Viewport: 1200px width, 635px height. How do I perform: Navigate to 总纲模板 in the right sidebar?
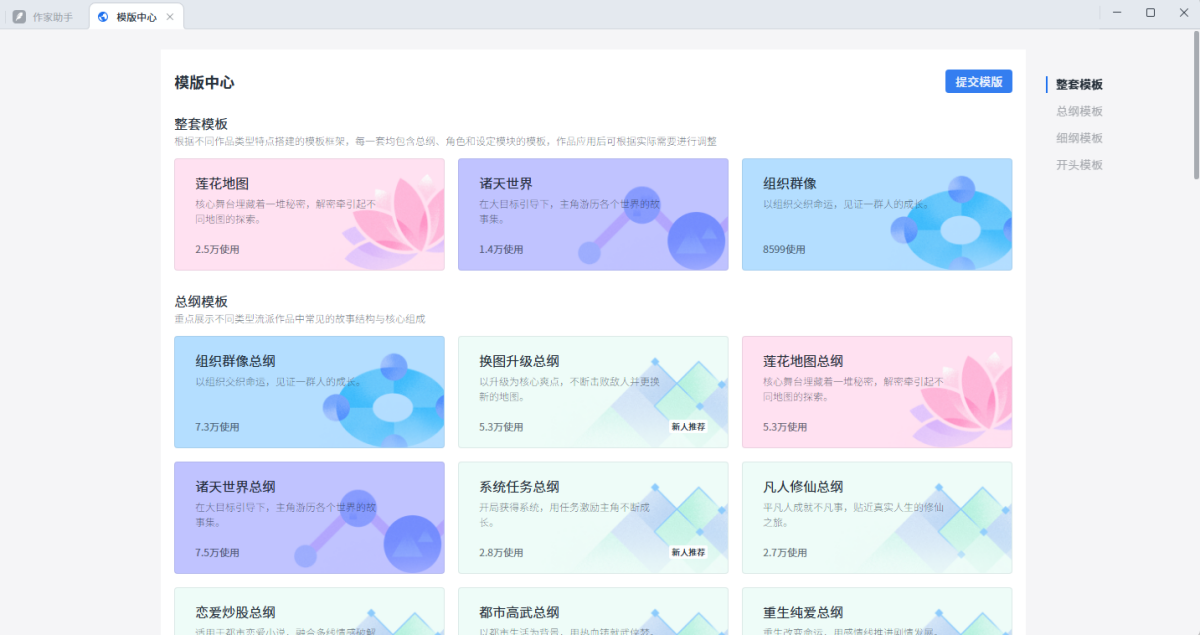pos(1078,111)
